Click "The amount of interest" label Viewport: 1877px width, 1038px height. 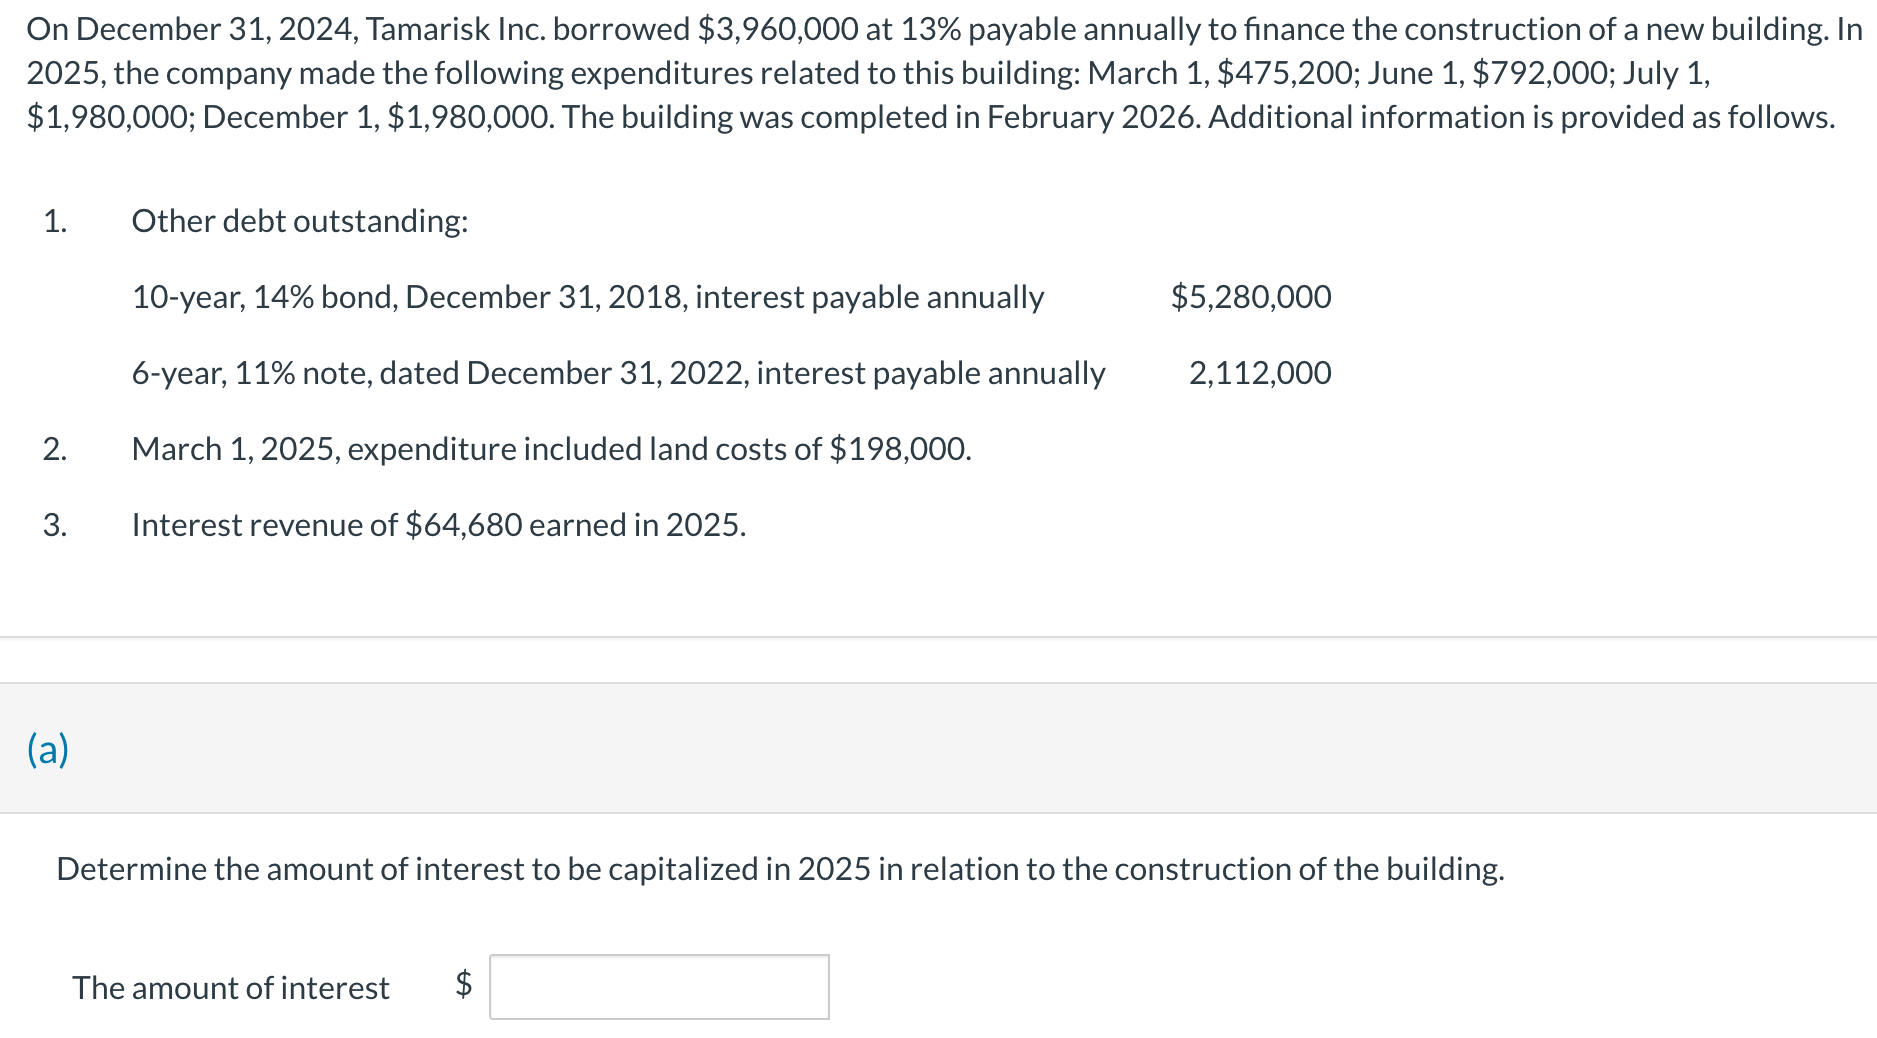(x=231, y=988)
